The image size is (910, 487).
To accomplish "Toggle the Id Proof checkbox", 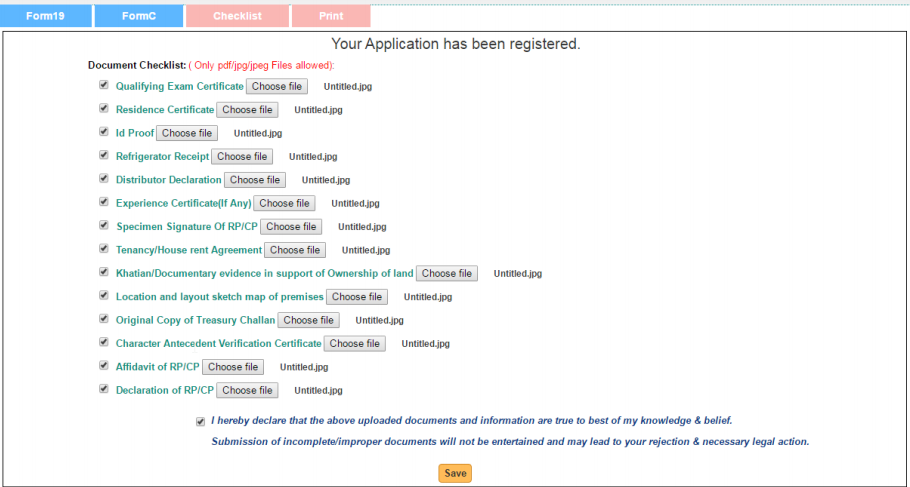I will pyautogui.click(x=103, y=132).
